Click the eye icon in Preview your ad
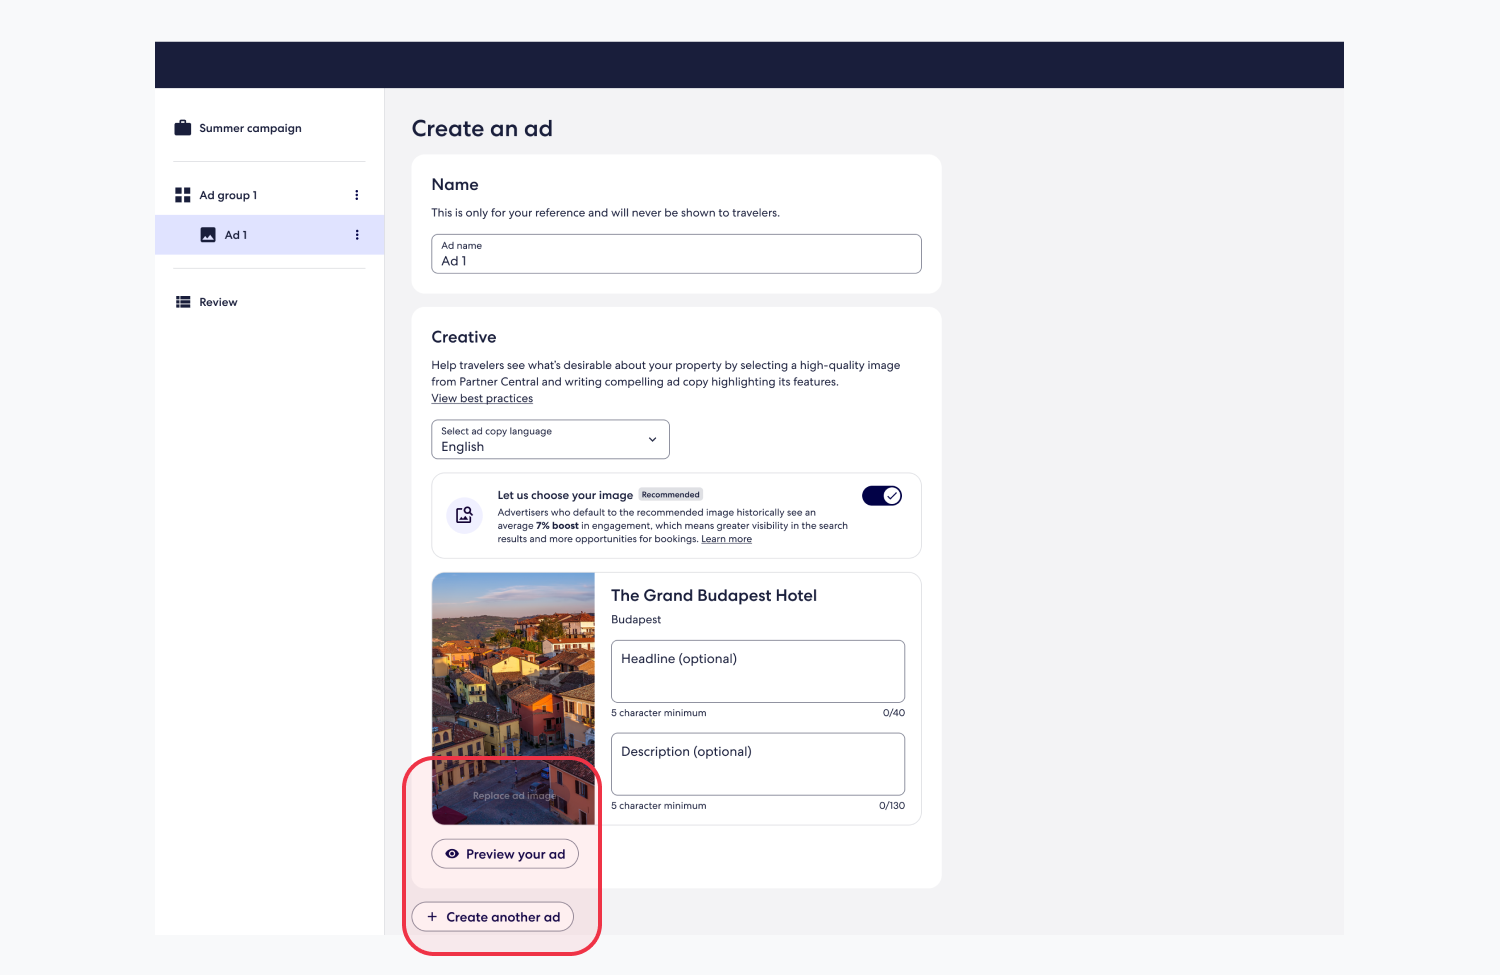Screen dimensions: 1500x975 (x=452, y=854)
